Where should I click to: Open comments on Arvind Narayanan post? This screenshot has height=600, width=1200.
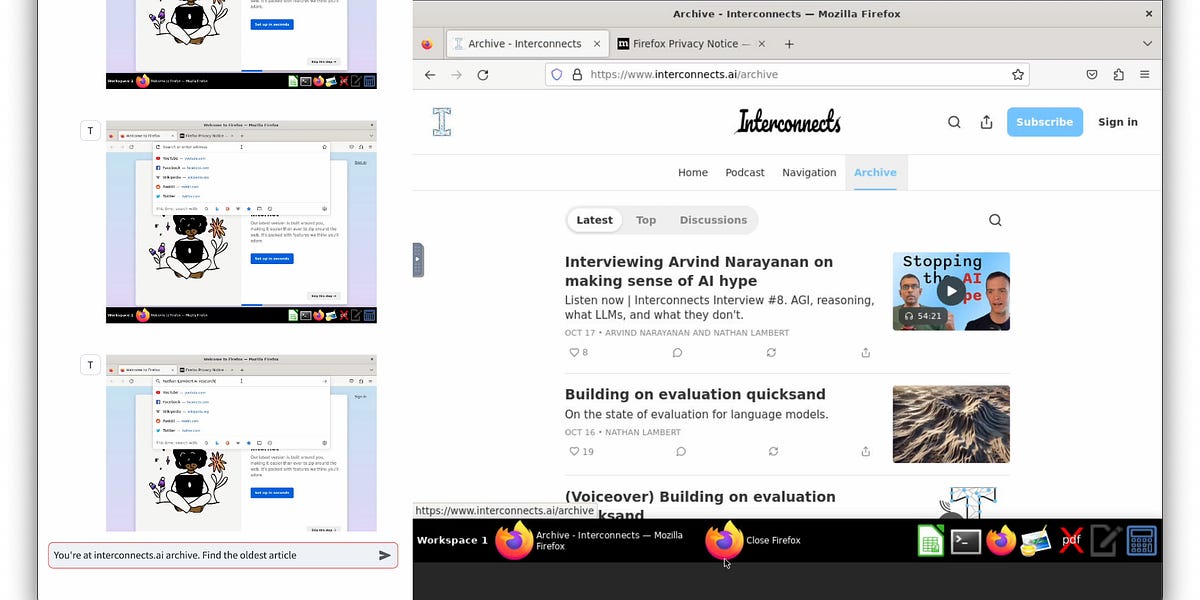pos(677,353)
